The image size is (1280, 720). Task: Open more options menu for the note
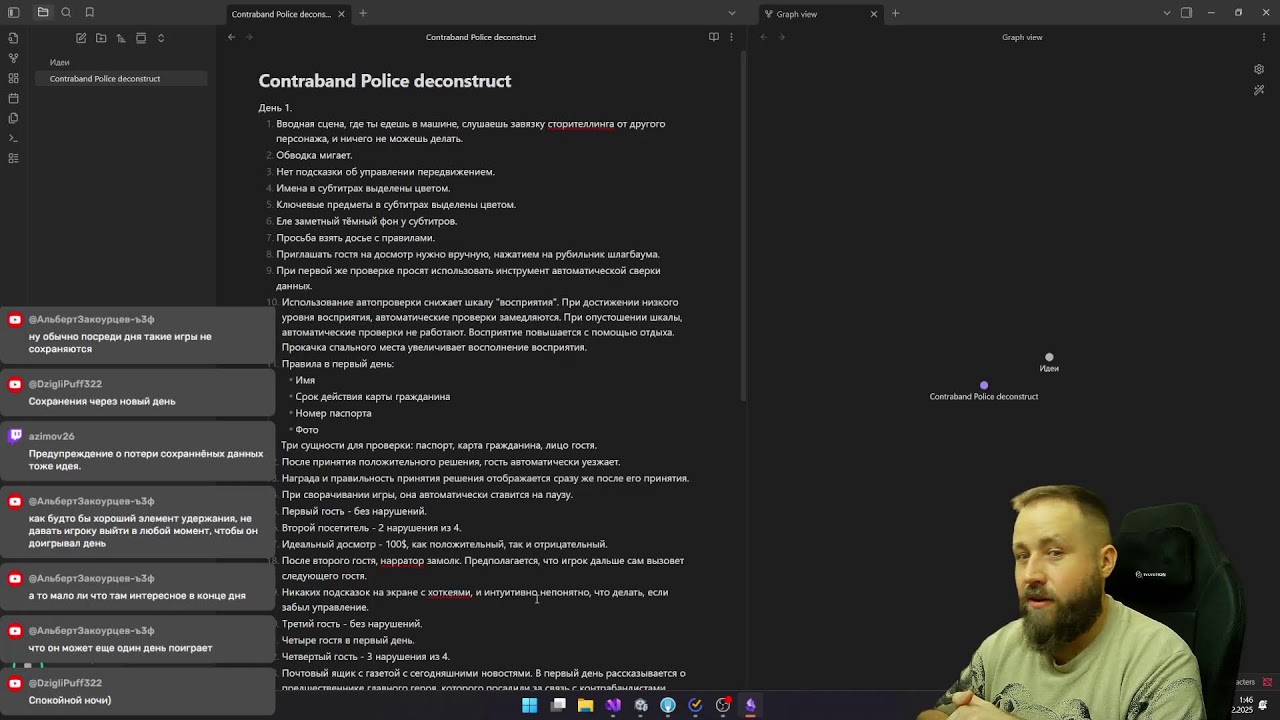[x=731, y=37]
